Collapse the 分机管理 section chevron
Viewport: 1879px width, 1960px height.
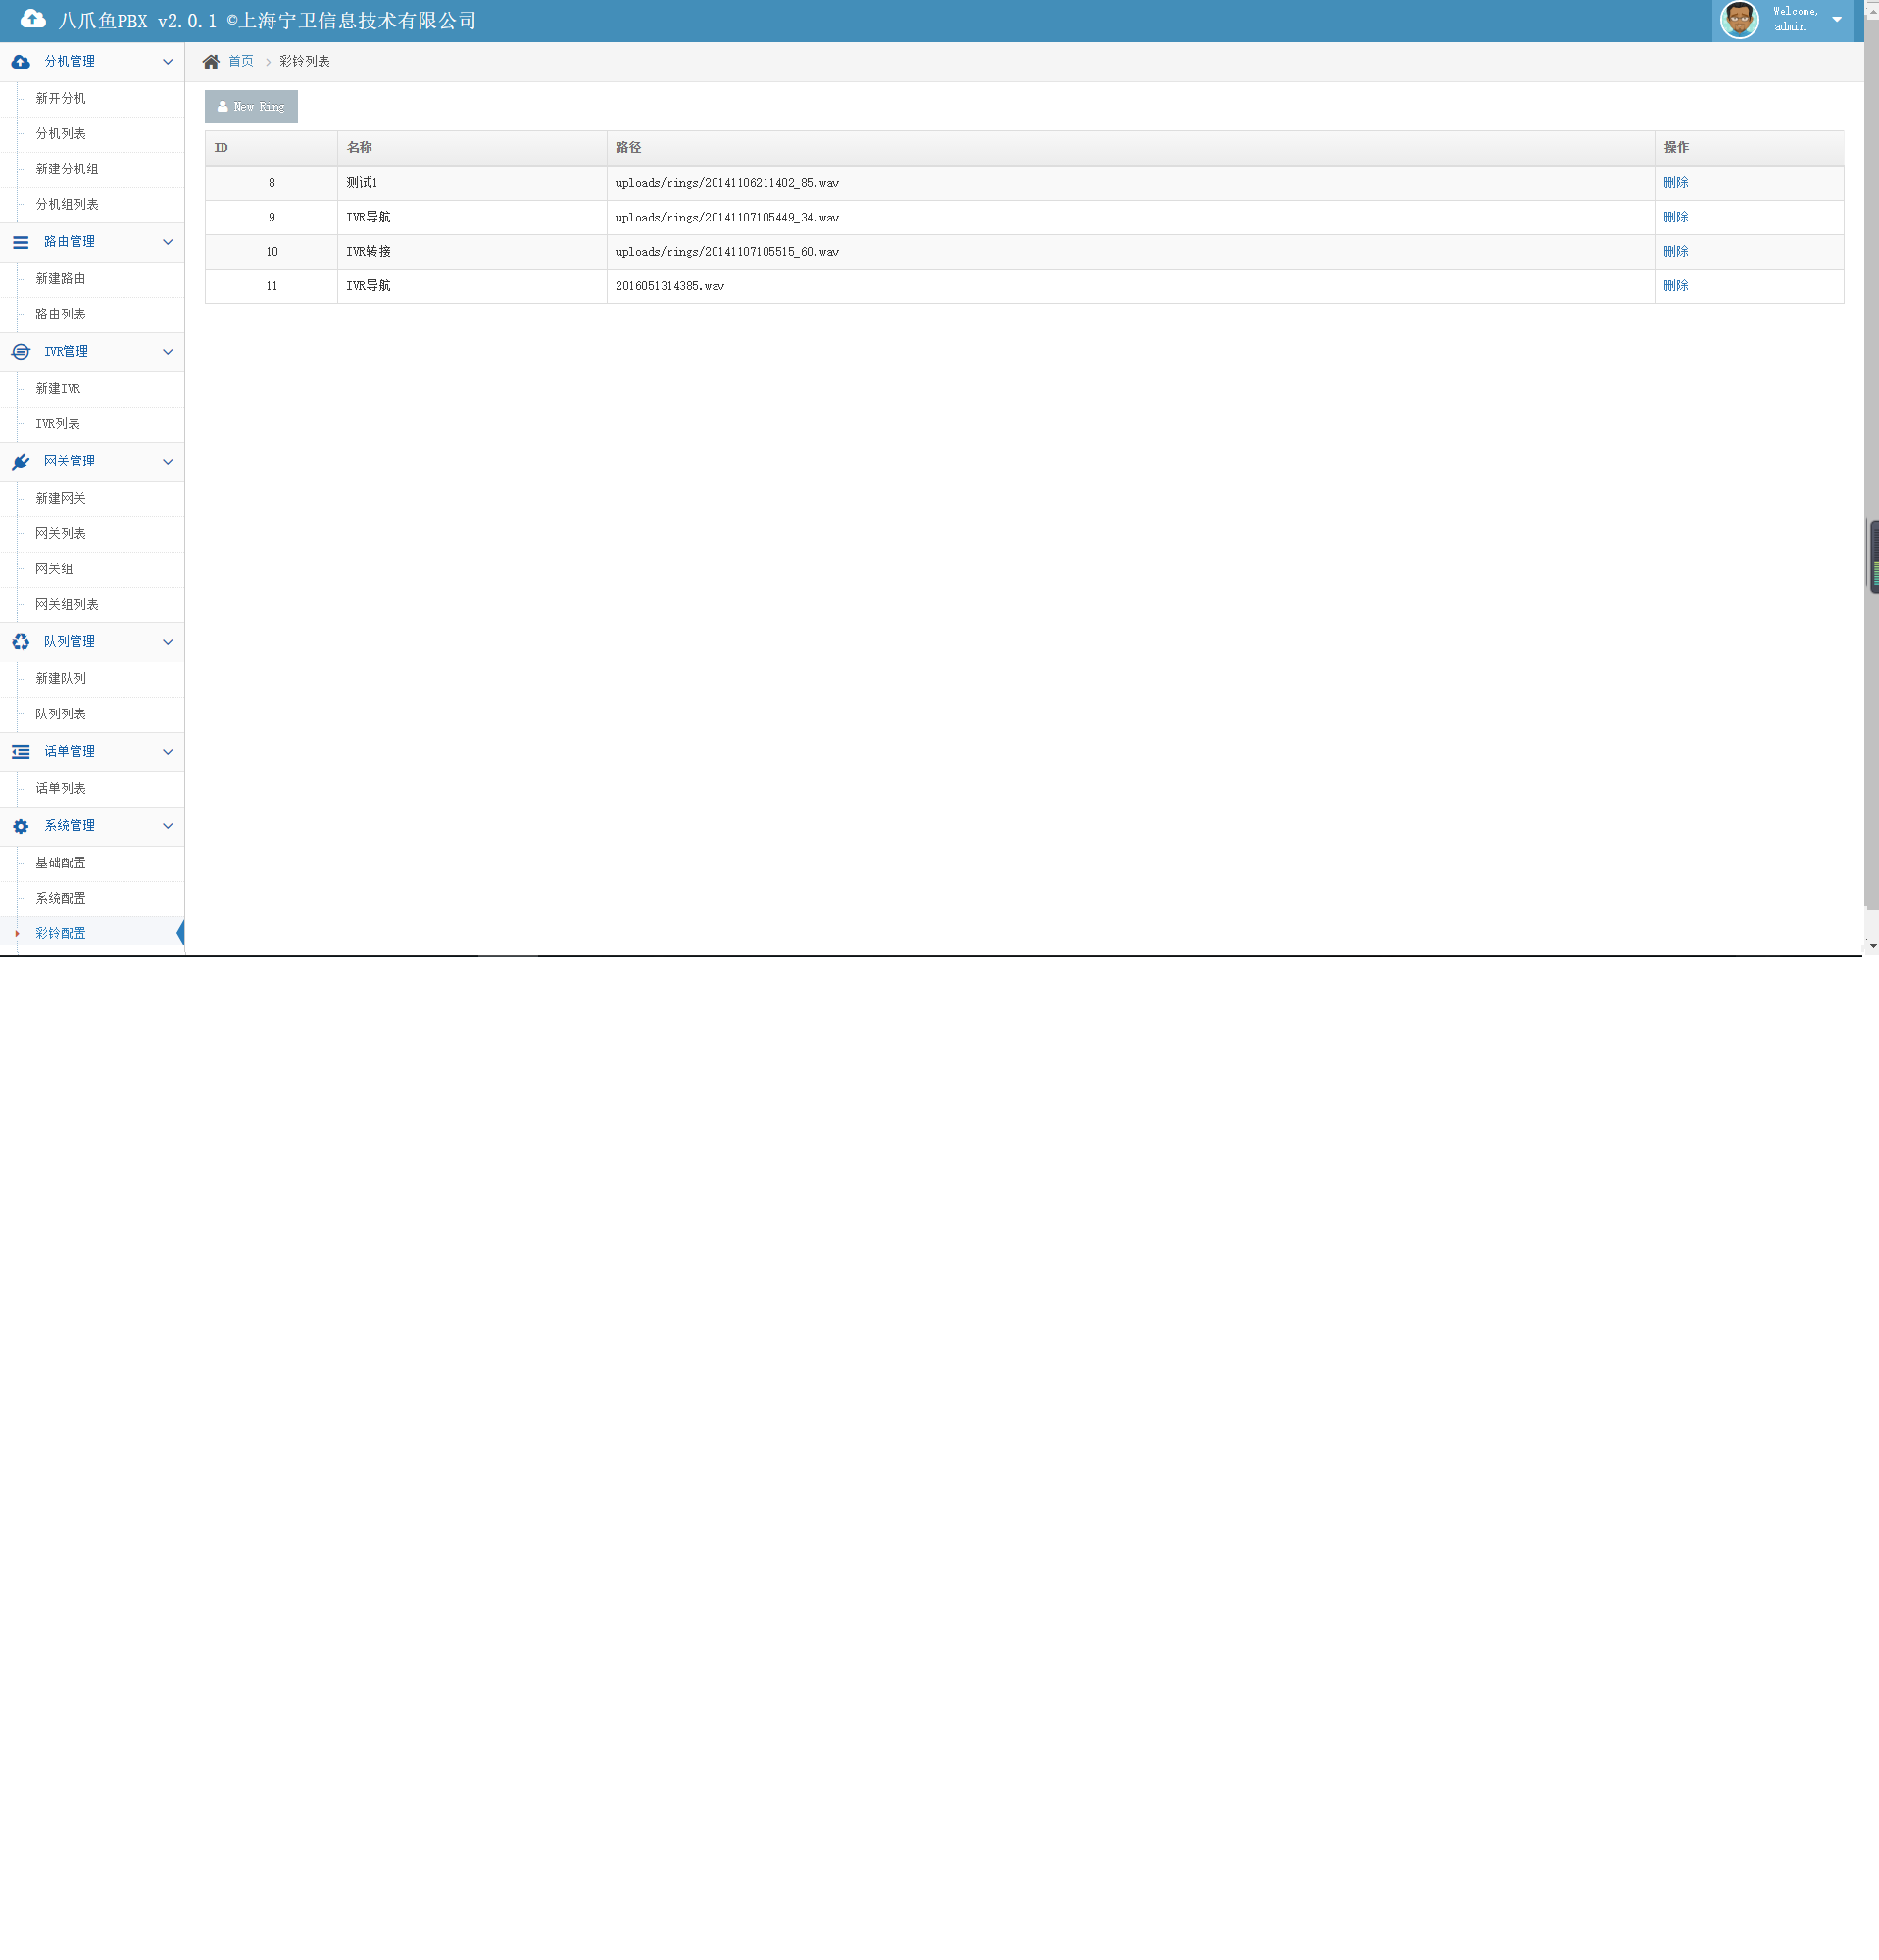(167, 62)
